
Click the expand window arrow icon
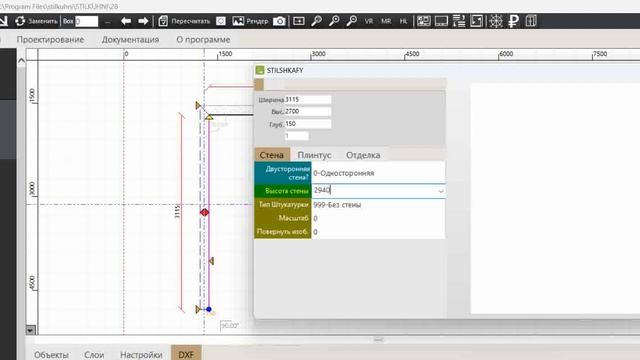tap(476, 21)
